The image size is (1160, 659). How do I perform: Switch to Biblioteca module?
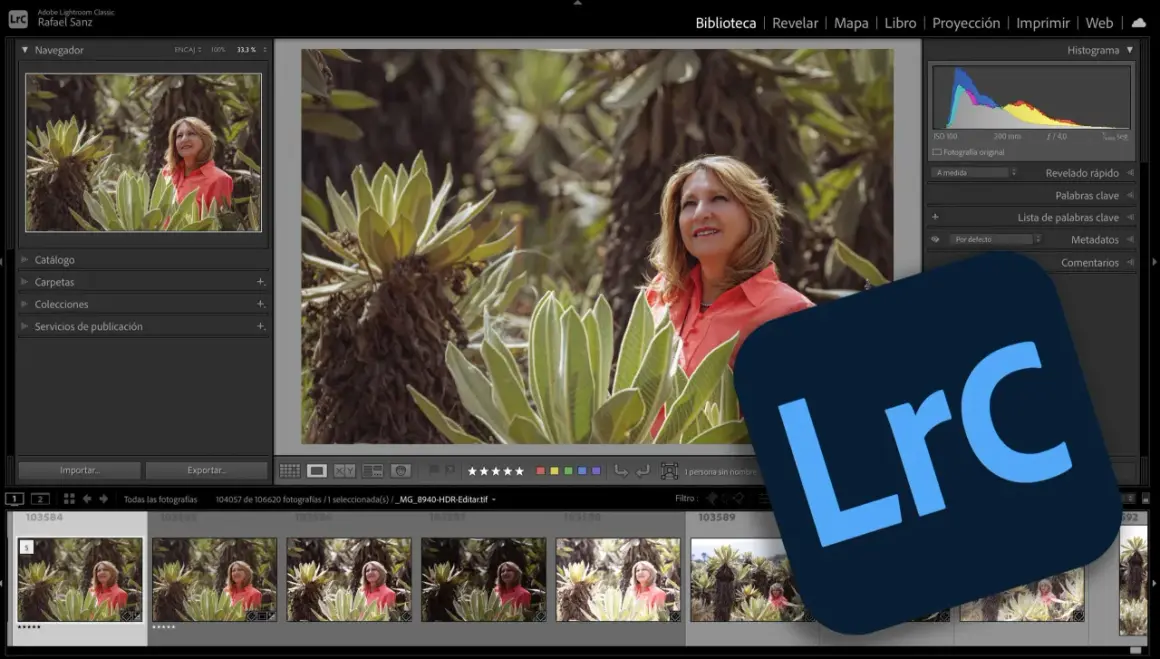click(726, 23)
